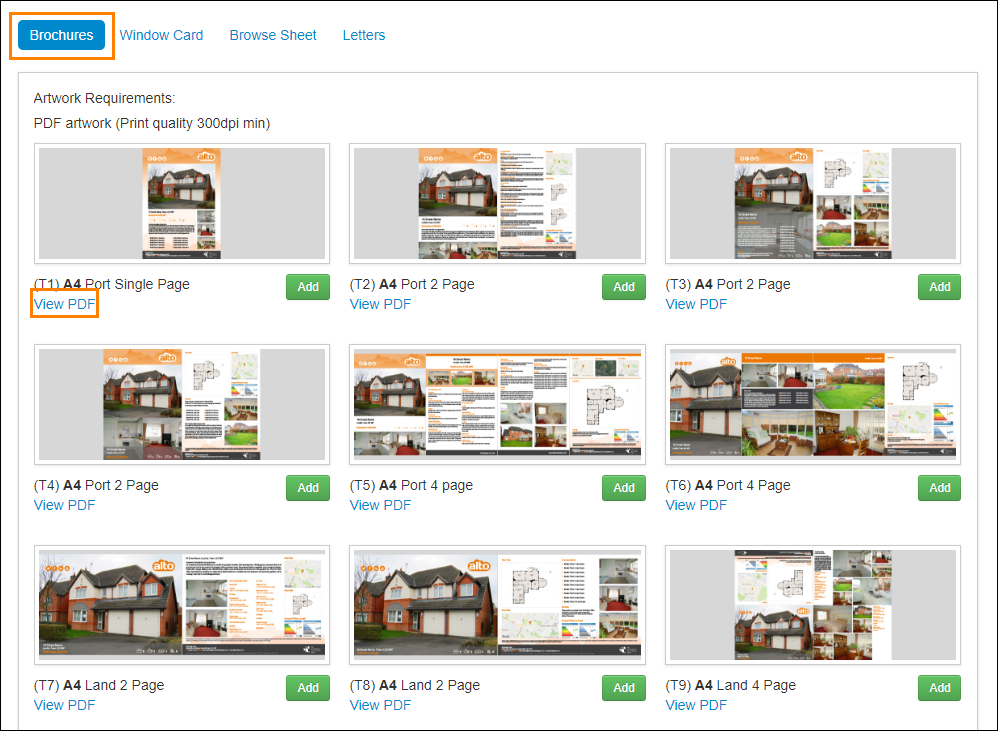The image size is (998, 731).
Task: View PDF for T3 template
Action: click(696, 304)
